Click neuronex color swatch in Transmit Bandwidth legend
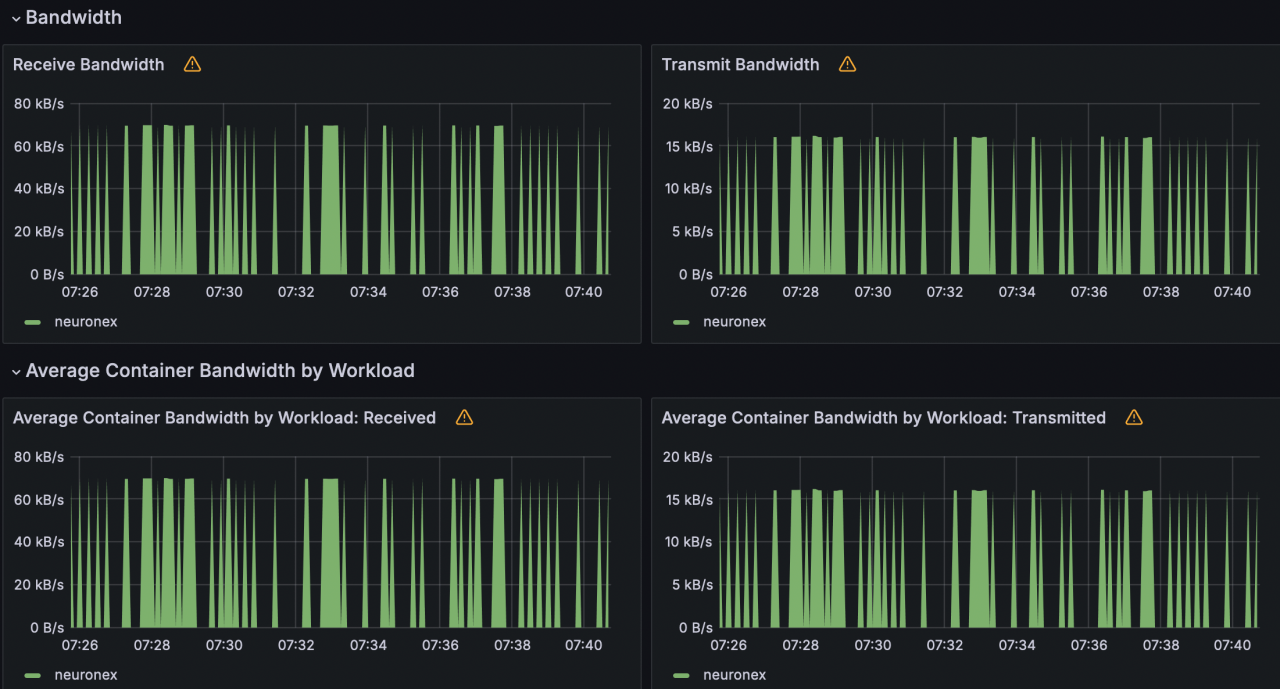Screen dimensions: 1280x689 coord(682,322)
